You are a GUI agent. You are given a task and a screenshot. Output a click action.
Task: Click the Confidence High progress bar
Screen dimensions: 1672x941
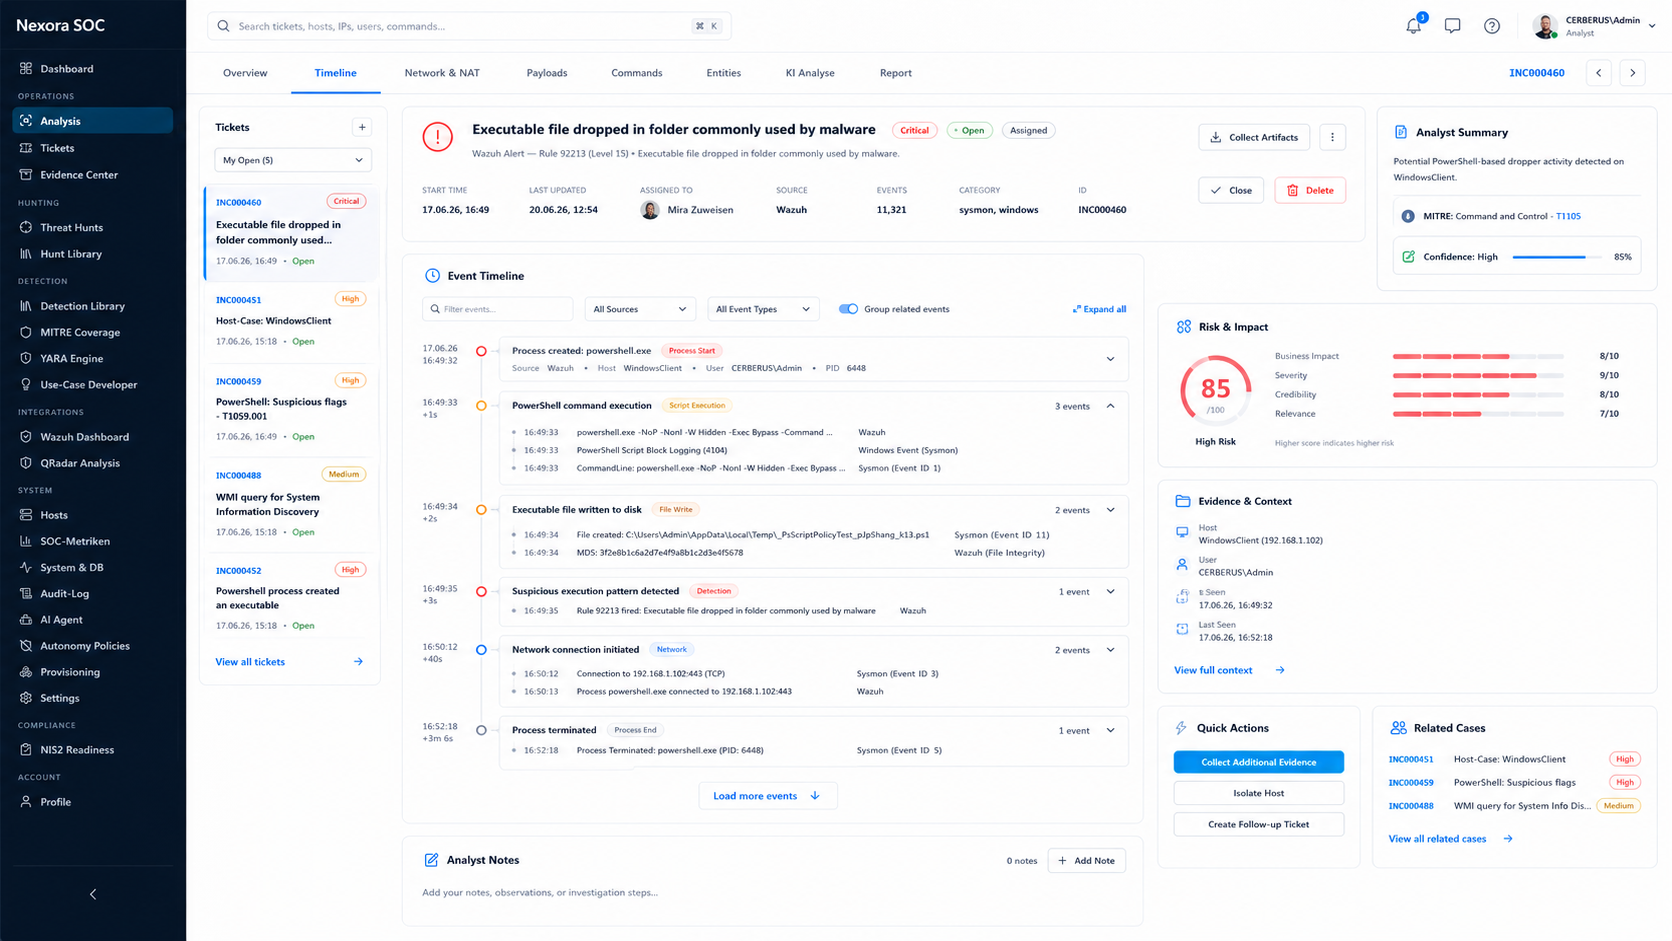tap(1556, 257)
